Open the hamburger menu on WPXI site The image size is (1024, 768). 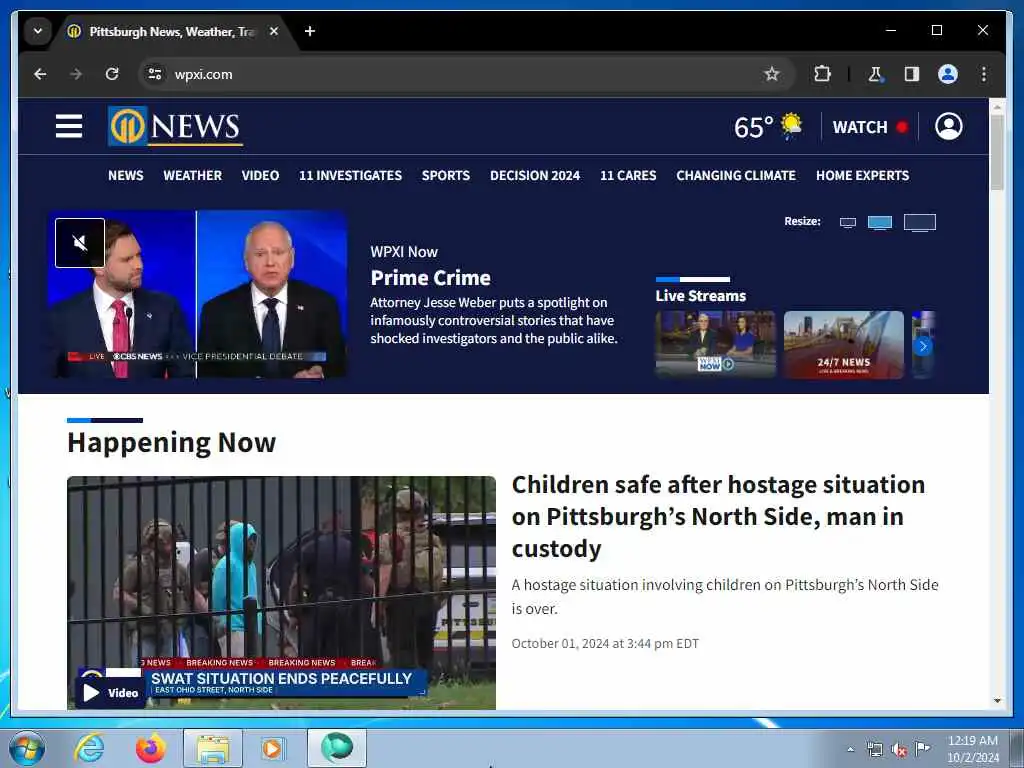click(69, 126)
